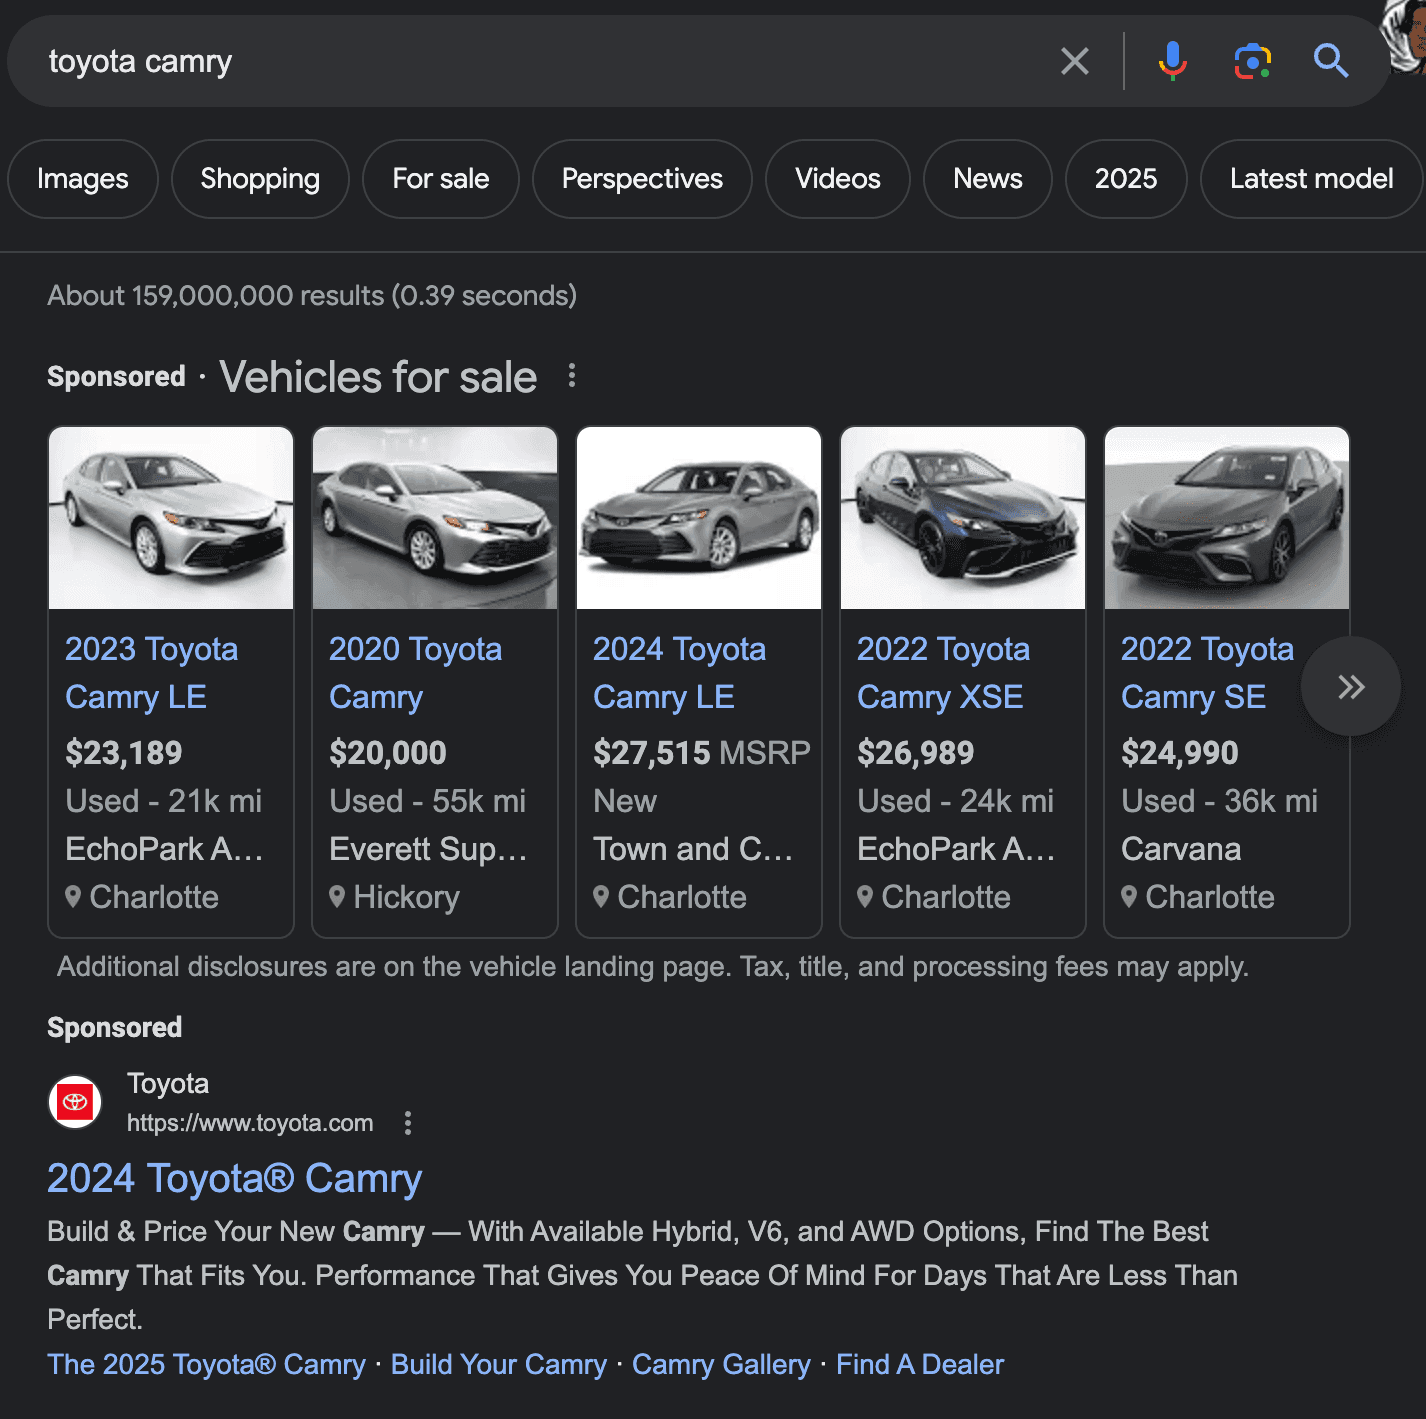Apply the Latest model filter chip

coord(1311,179)
